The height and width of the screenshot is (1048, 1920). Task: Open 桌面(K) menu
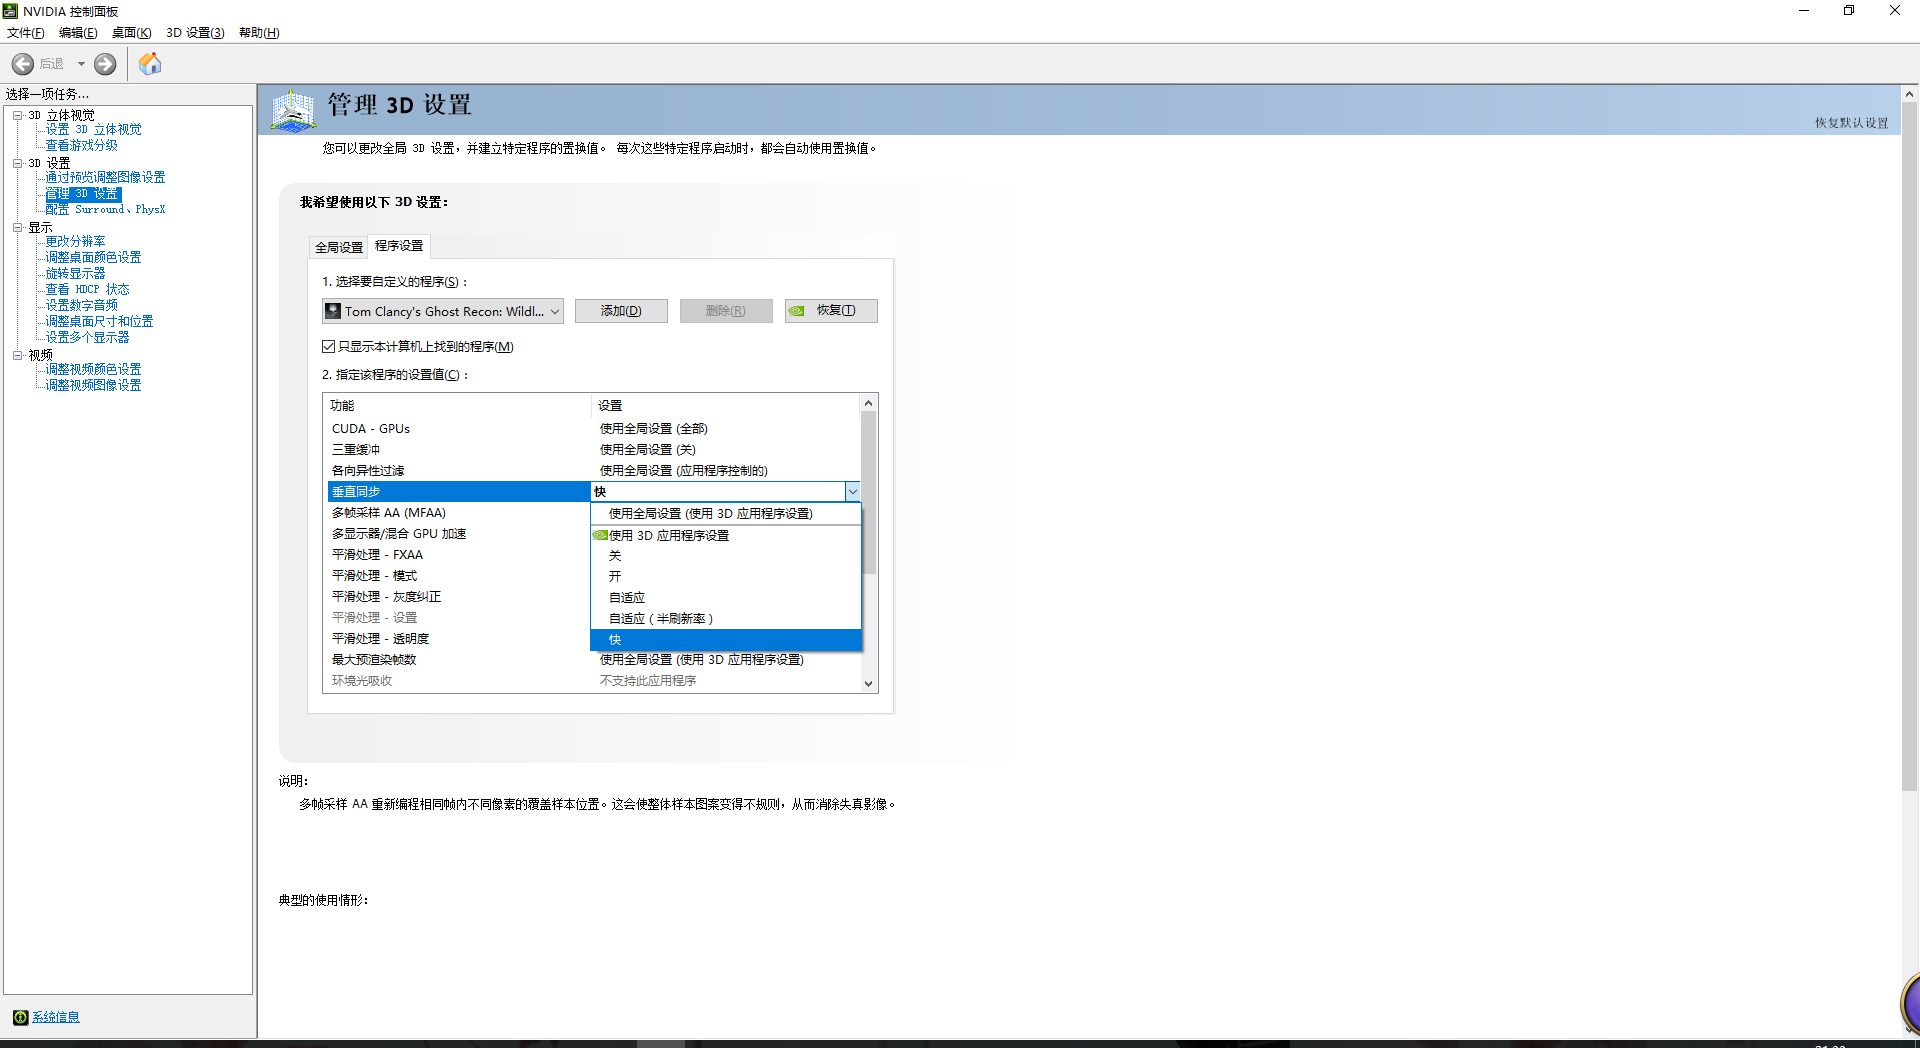point(131,33)
